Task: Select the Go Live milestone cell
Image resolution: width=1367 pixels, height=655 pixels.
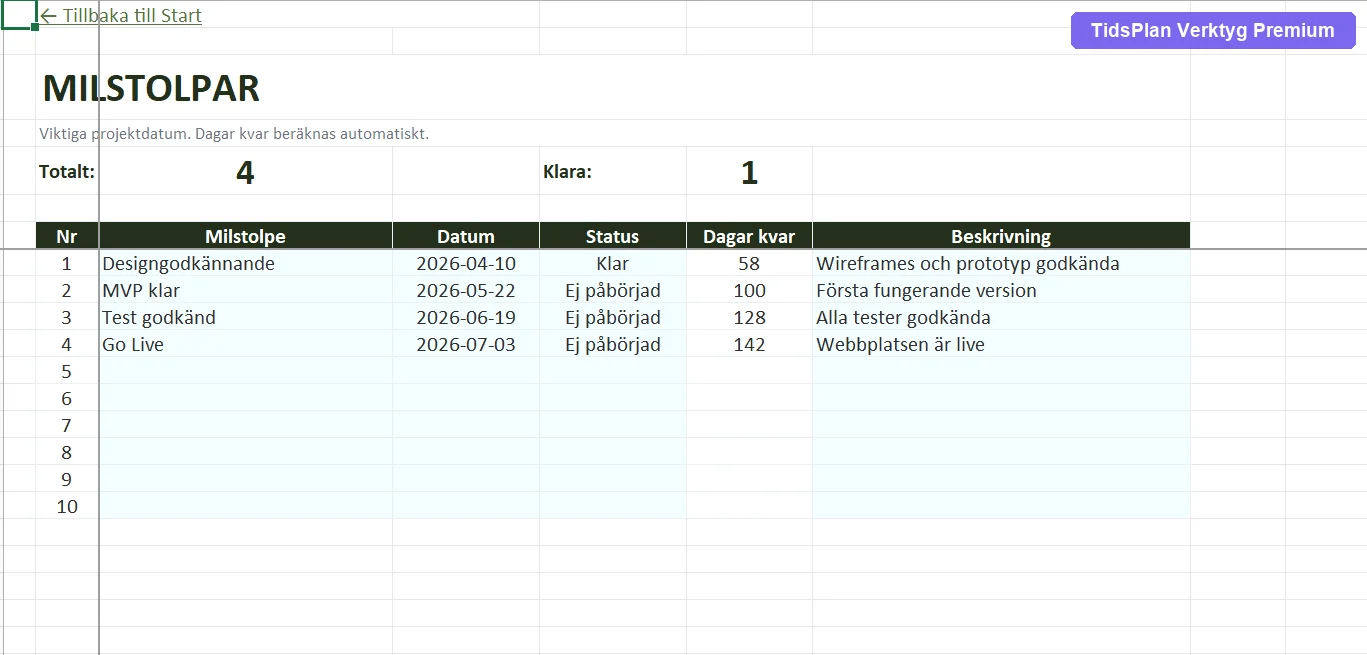Action: point(245,344)
